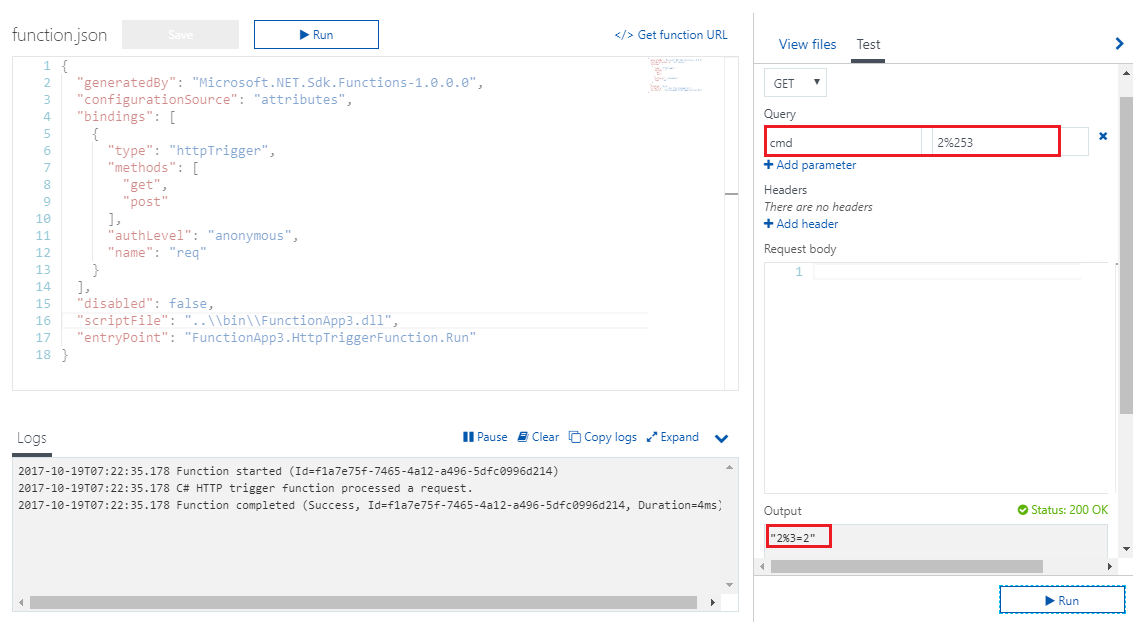This screenshot has width=1133, height=630.
Task: Click the cmd query name field
Action: 843,142
